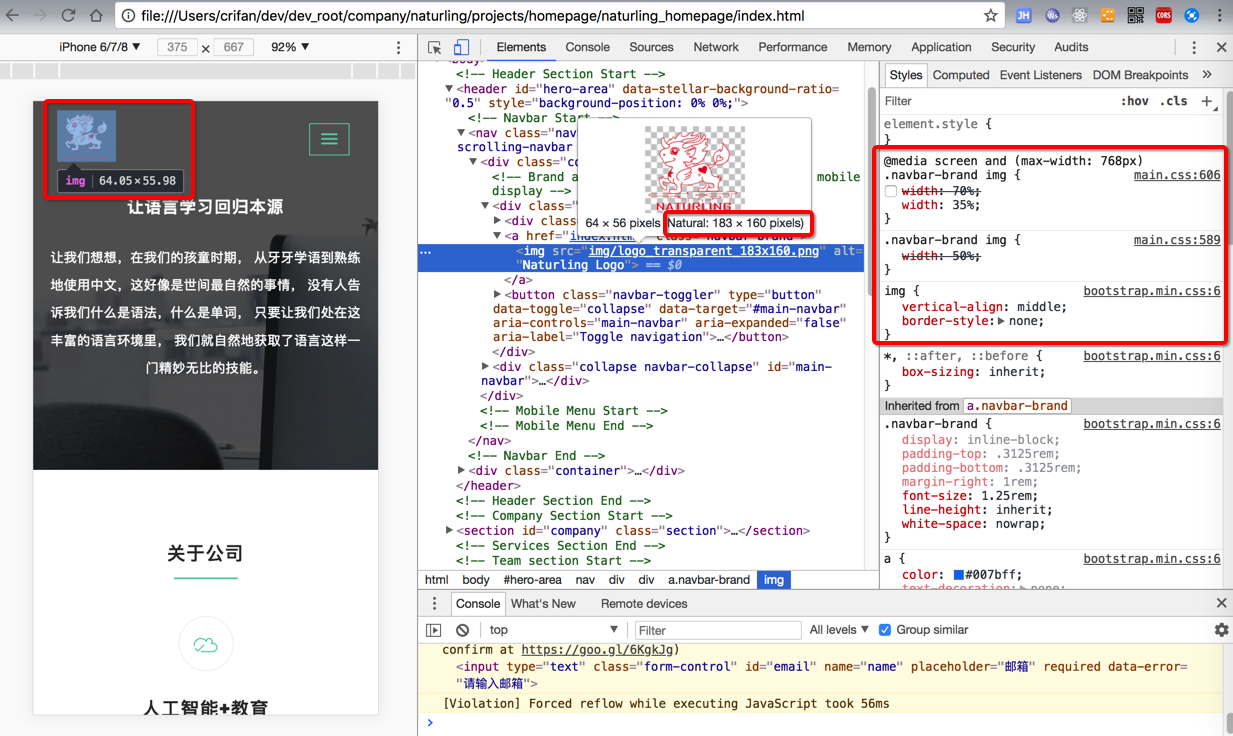Toggle the :hov element state option
The image size is (1233, 736).
(x=1134, y=101)
